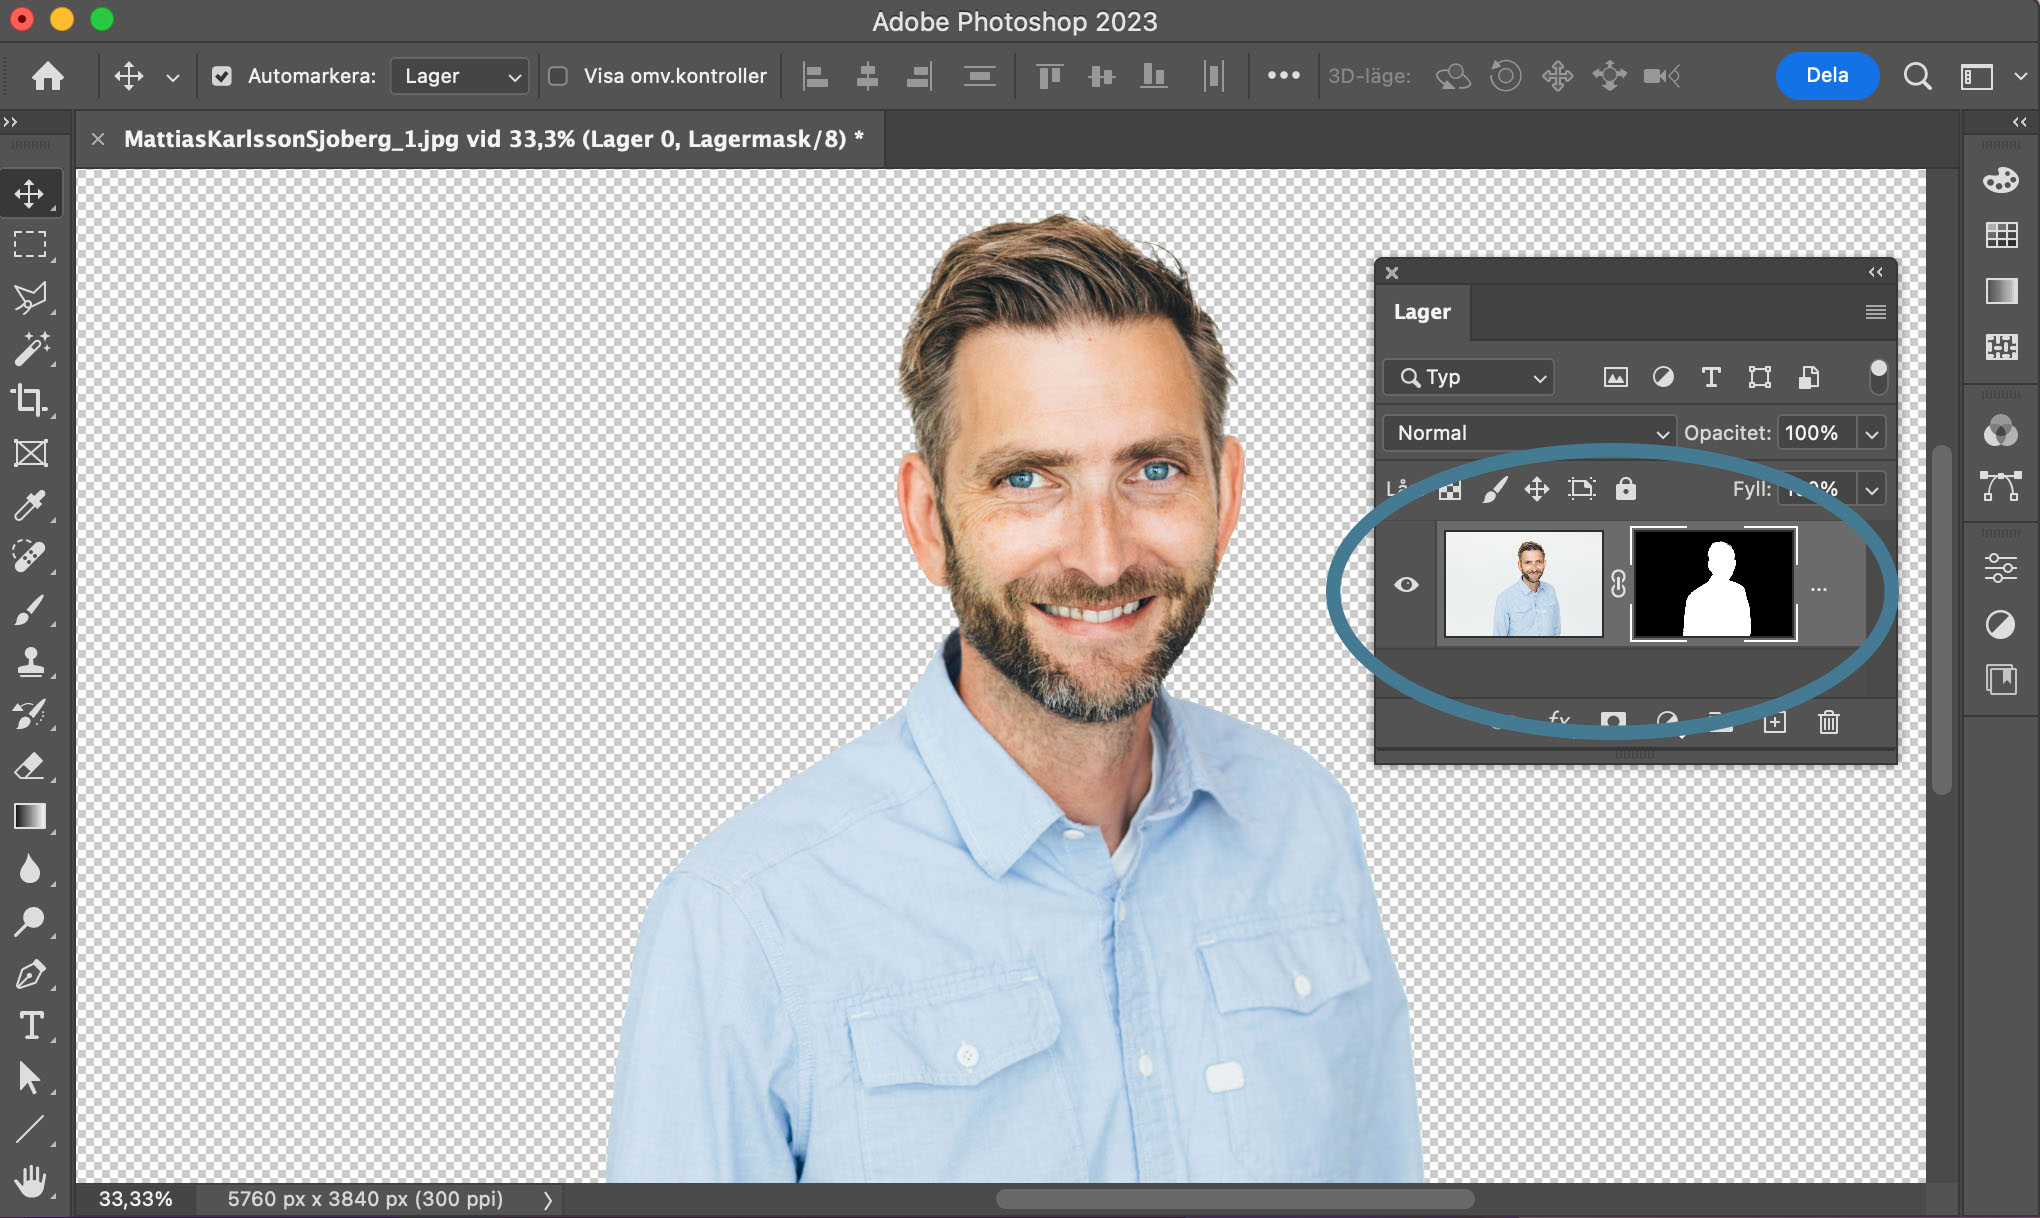Viewport: 2040px width, 1218px height.
Task: Select the Type tool
Action: [x=30, y=1025]
